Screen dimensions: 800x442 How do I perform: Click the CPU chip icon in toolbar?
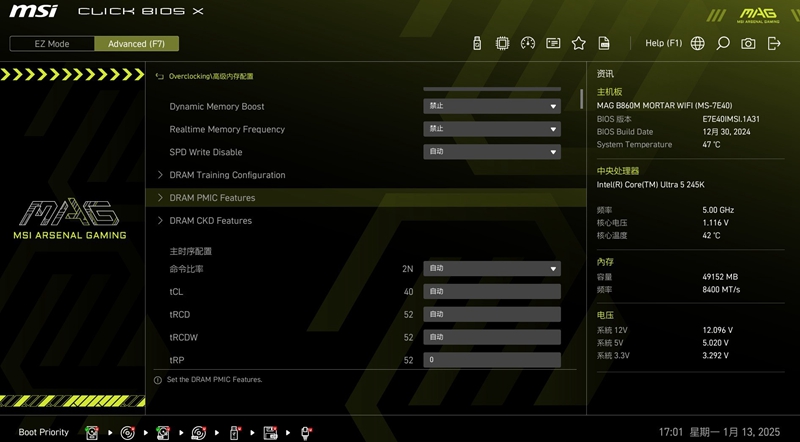(502, 43)
